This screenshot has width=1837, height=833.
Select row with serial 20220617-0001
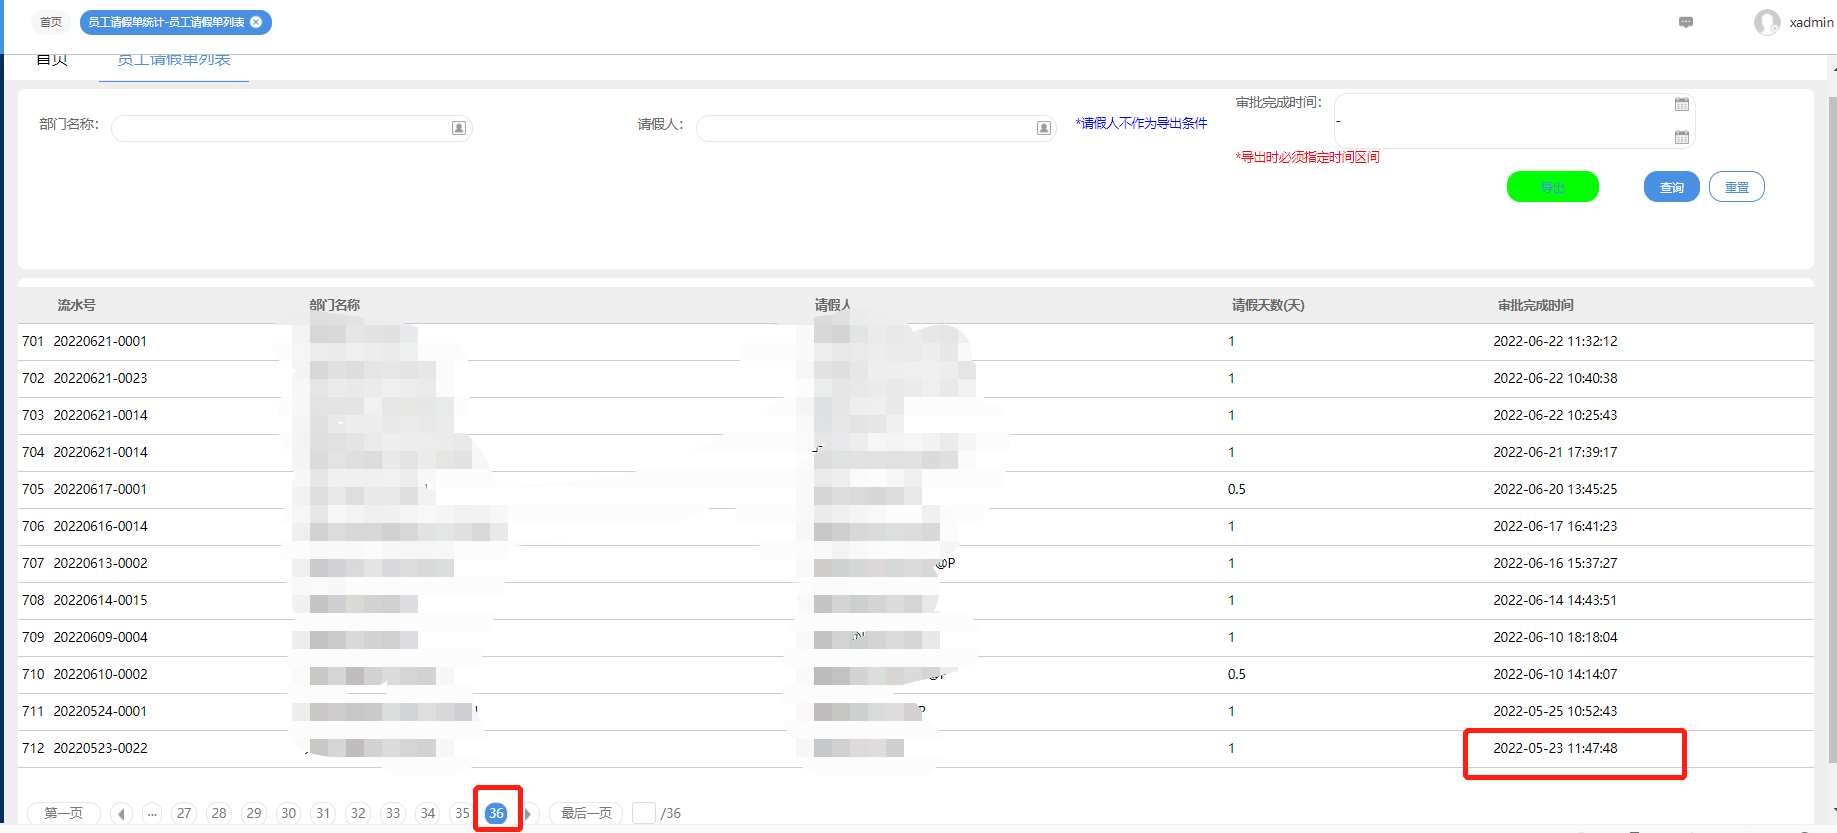point(915,490)
